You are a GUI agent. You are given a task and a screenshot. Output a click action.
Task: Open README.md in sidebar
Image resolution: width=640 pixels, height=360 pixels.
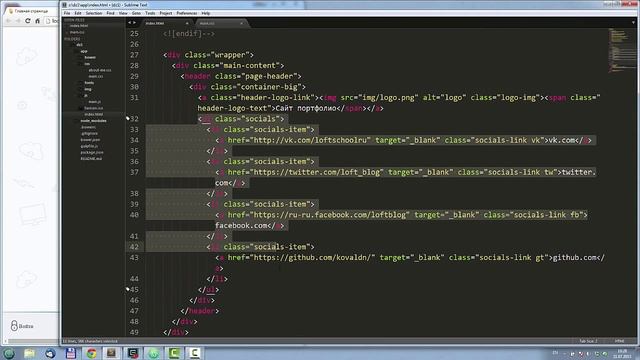pyautogui.click(x=91, y=159)
